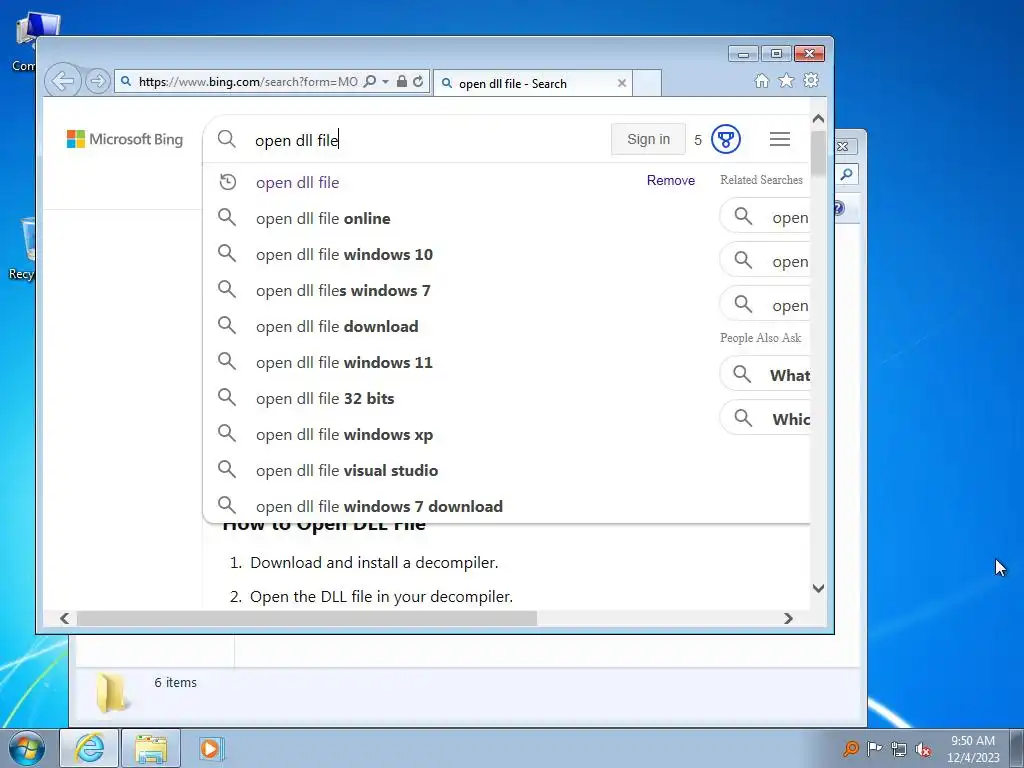Launch Windows Media Player from taskbar
This screenshot has width=1024, height=768.
(211, 748)
